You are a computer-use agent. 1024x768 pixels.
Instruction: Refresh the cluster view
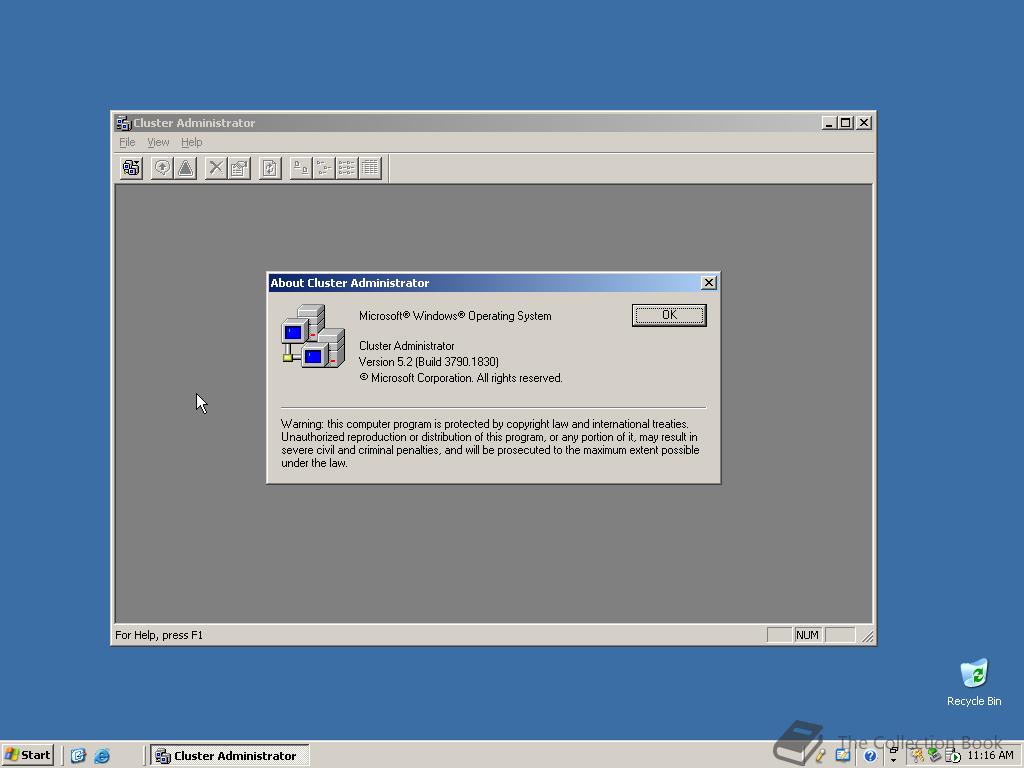click(269, 167)
